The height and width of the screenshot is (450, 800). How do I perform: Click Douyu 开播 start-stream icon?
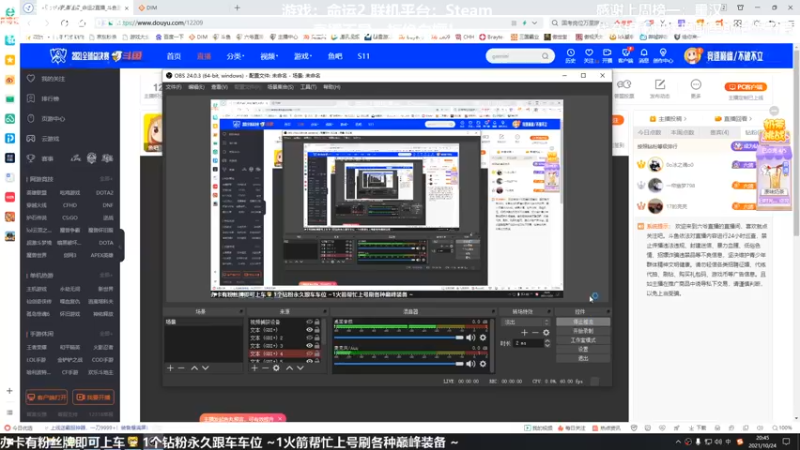[607, 56]
